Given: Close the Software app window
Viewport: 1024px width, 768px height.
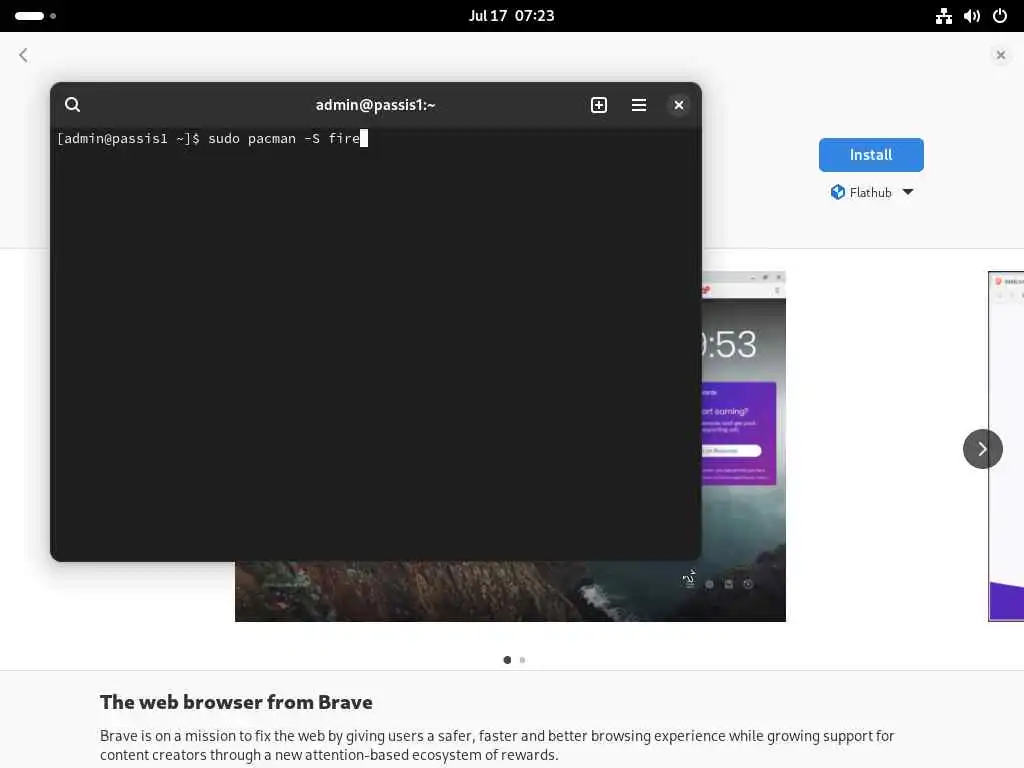Looking at the screenshot, I should pyautogui.click(x=1000, y=55).
